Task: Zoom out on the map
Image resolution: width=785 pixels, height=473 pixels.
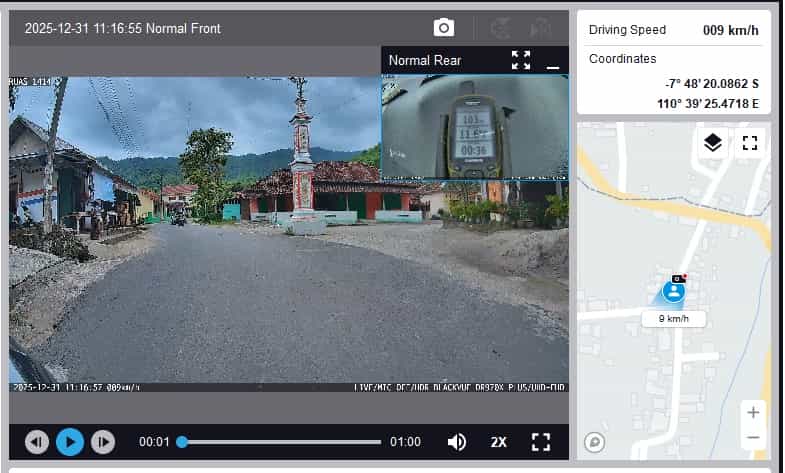Action: click(x=753, y=437)
